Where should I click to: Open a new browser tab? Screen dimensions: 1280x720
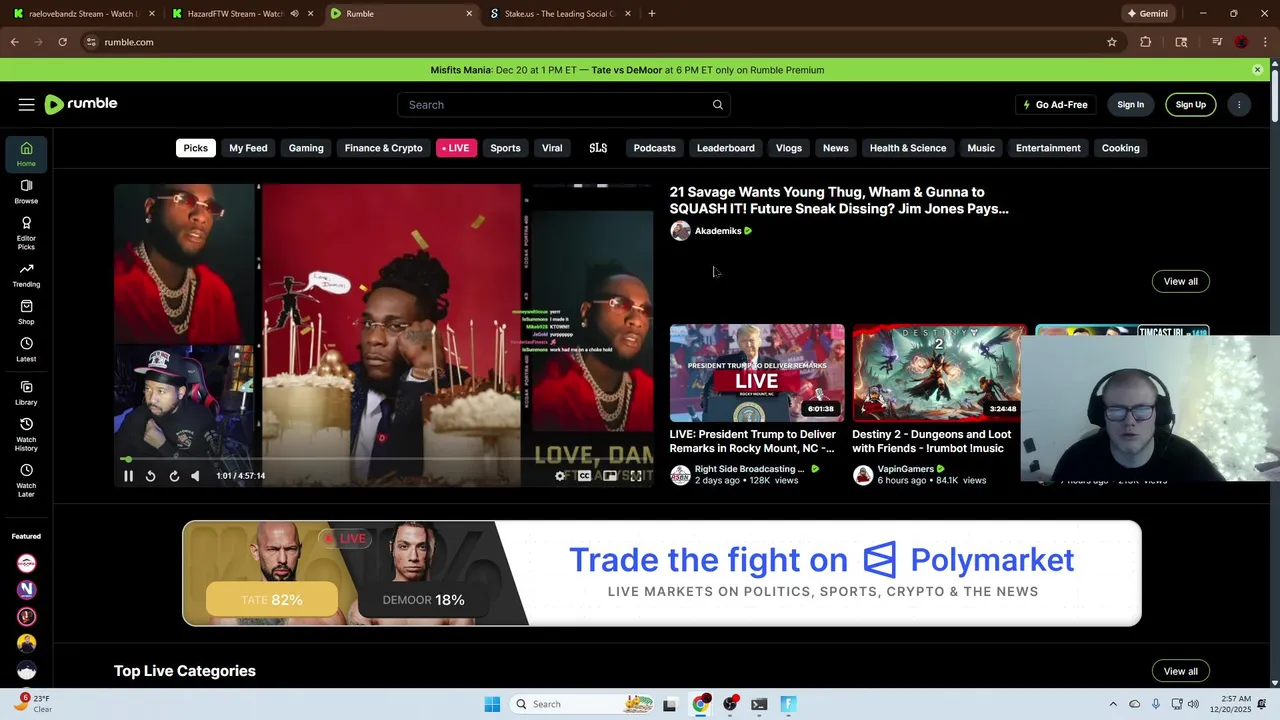click(x=652, y=14)
